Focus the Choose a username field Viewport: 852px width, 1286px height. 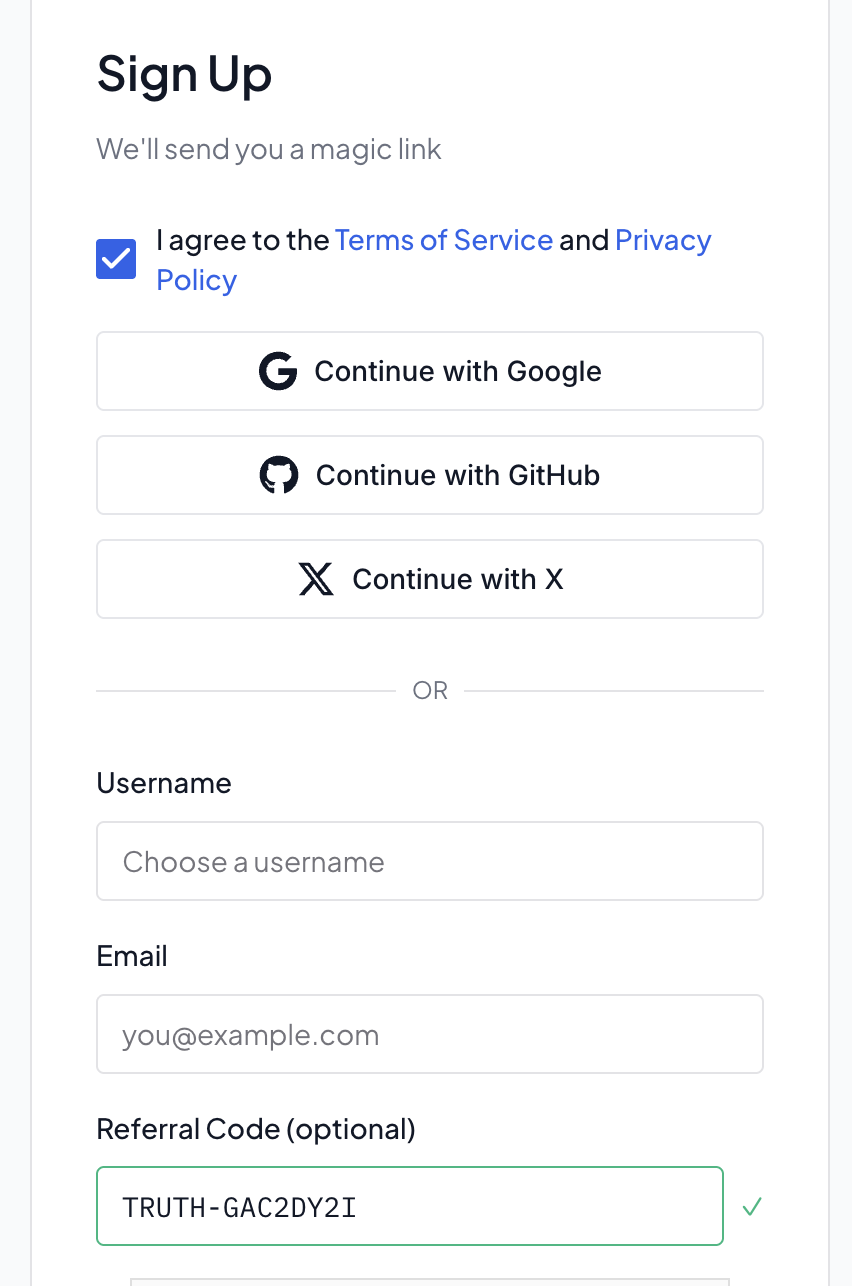coord(429,861)
